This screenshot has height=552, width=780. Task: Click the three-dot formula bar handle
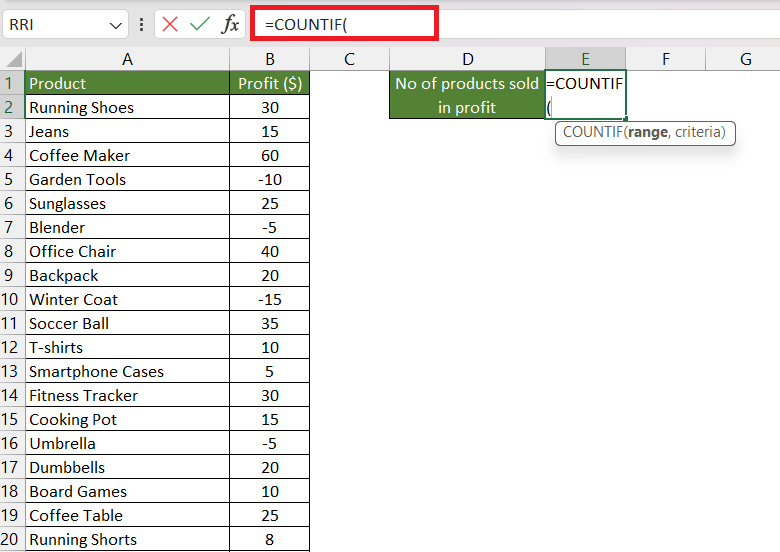click(142, 24)
